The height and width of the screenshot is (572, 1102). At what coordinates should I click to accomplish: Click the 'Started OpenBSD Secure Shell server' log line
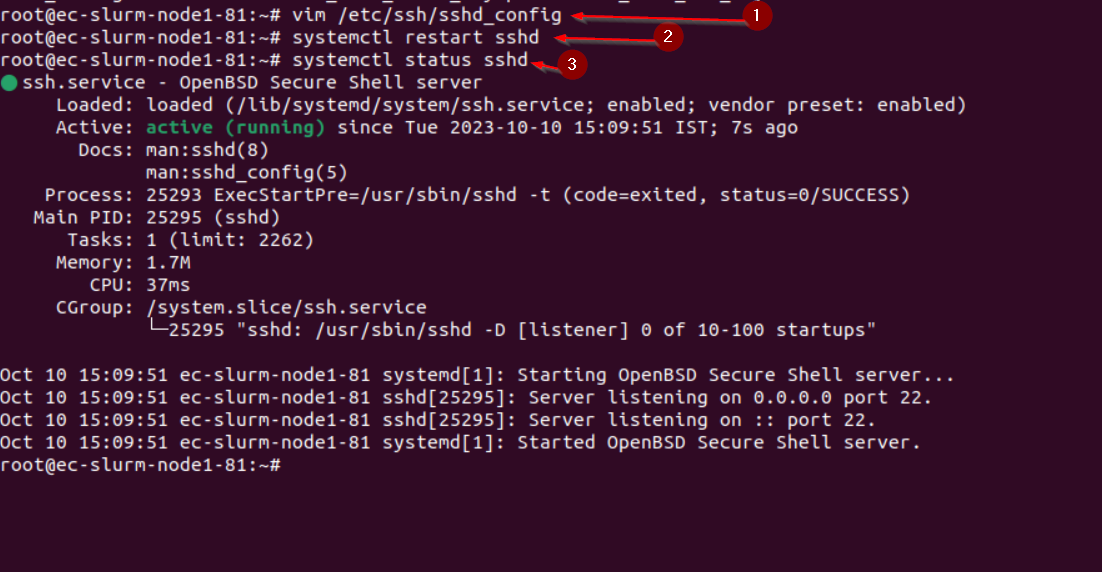coord(460,442)
